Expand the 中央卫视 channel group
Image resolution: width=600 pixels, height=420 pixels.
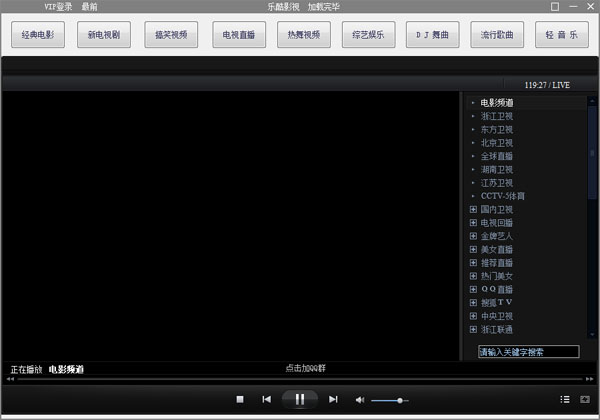[x=473, y=315]
